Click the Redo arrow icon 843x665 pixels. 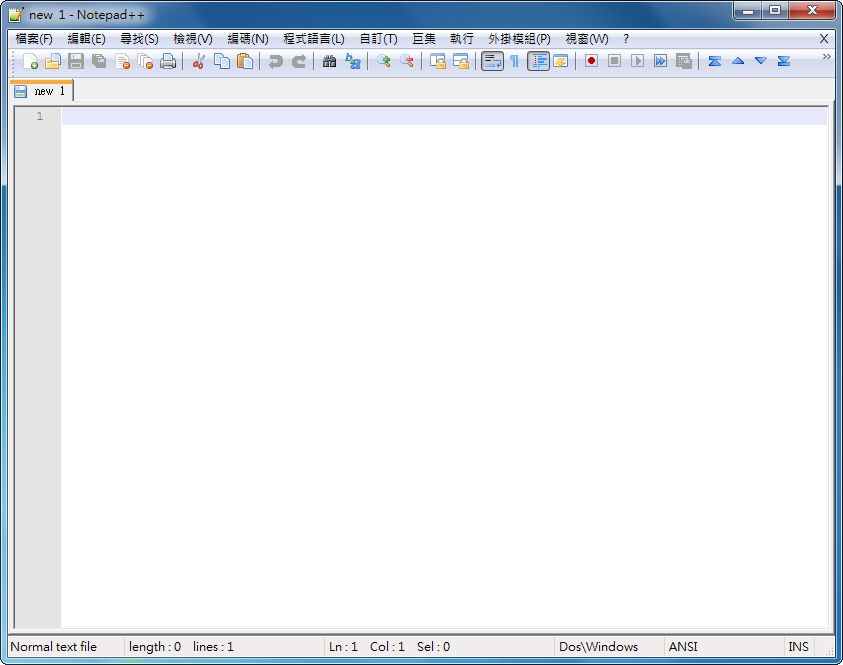pyautogui.click(x=298, y=61)
